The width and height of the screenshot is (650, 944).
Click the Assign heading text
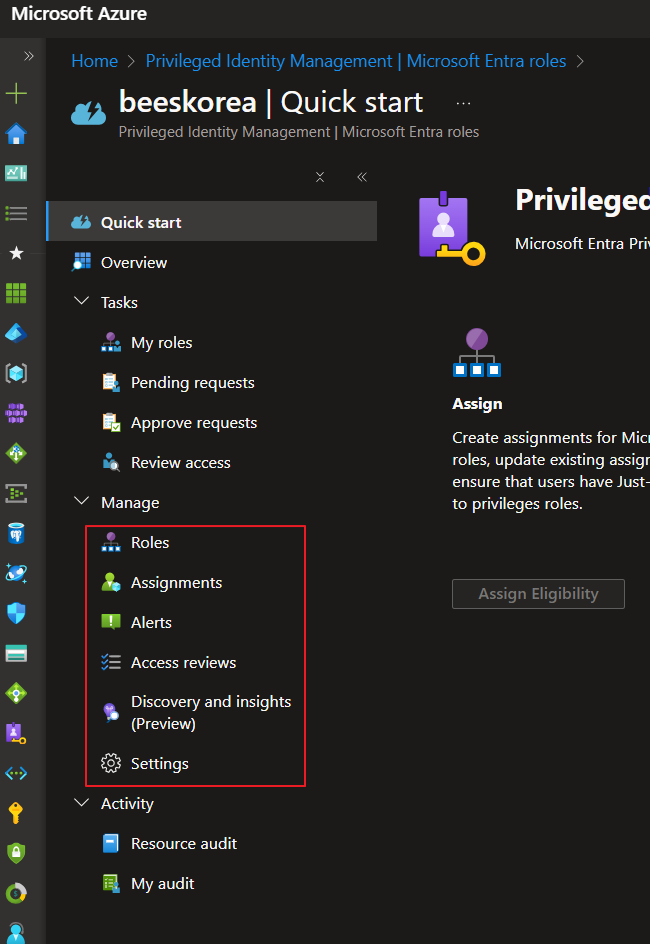[x=477, y=404]
